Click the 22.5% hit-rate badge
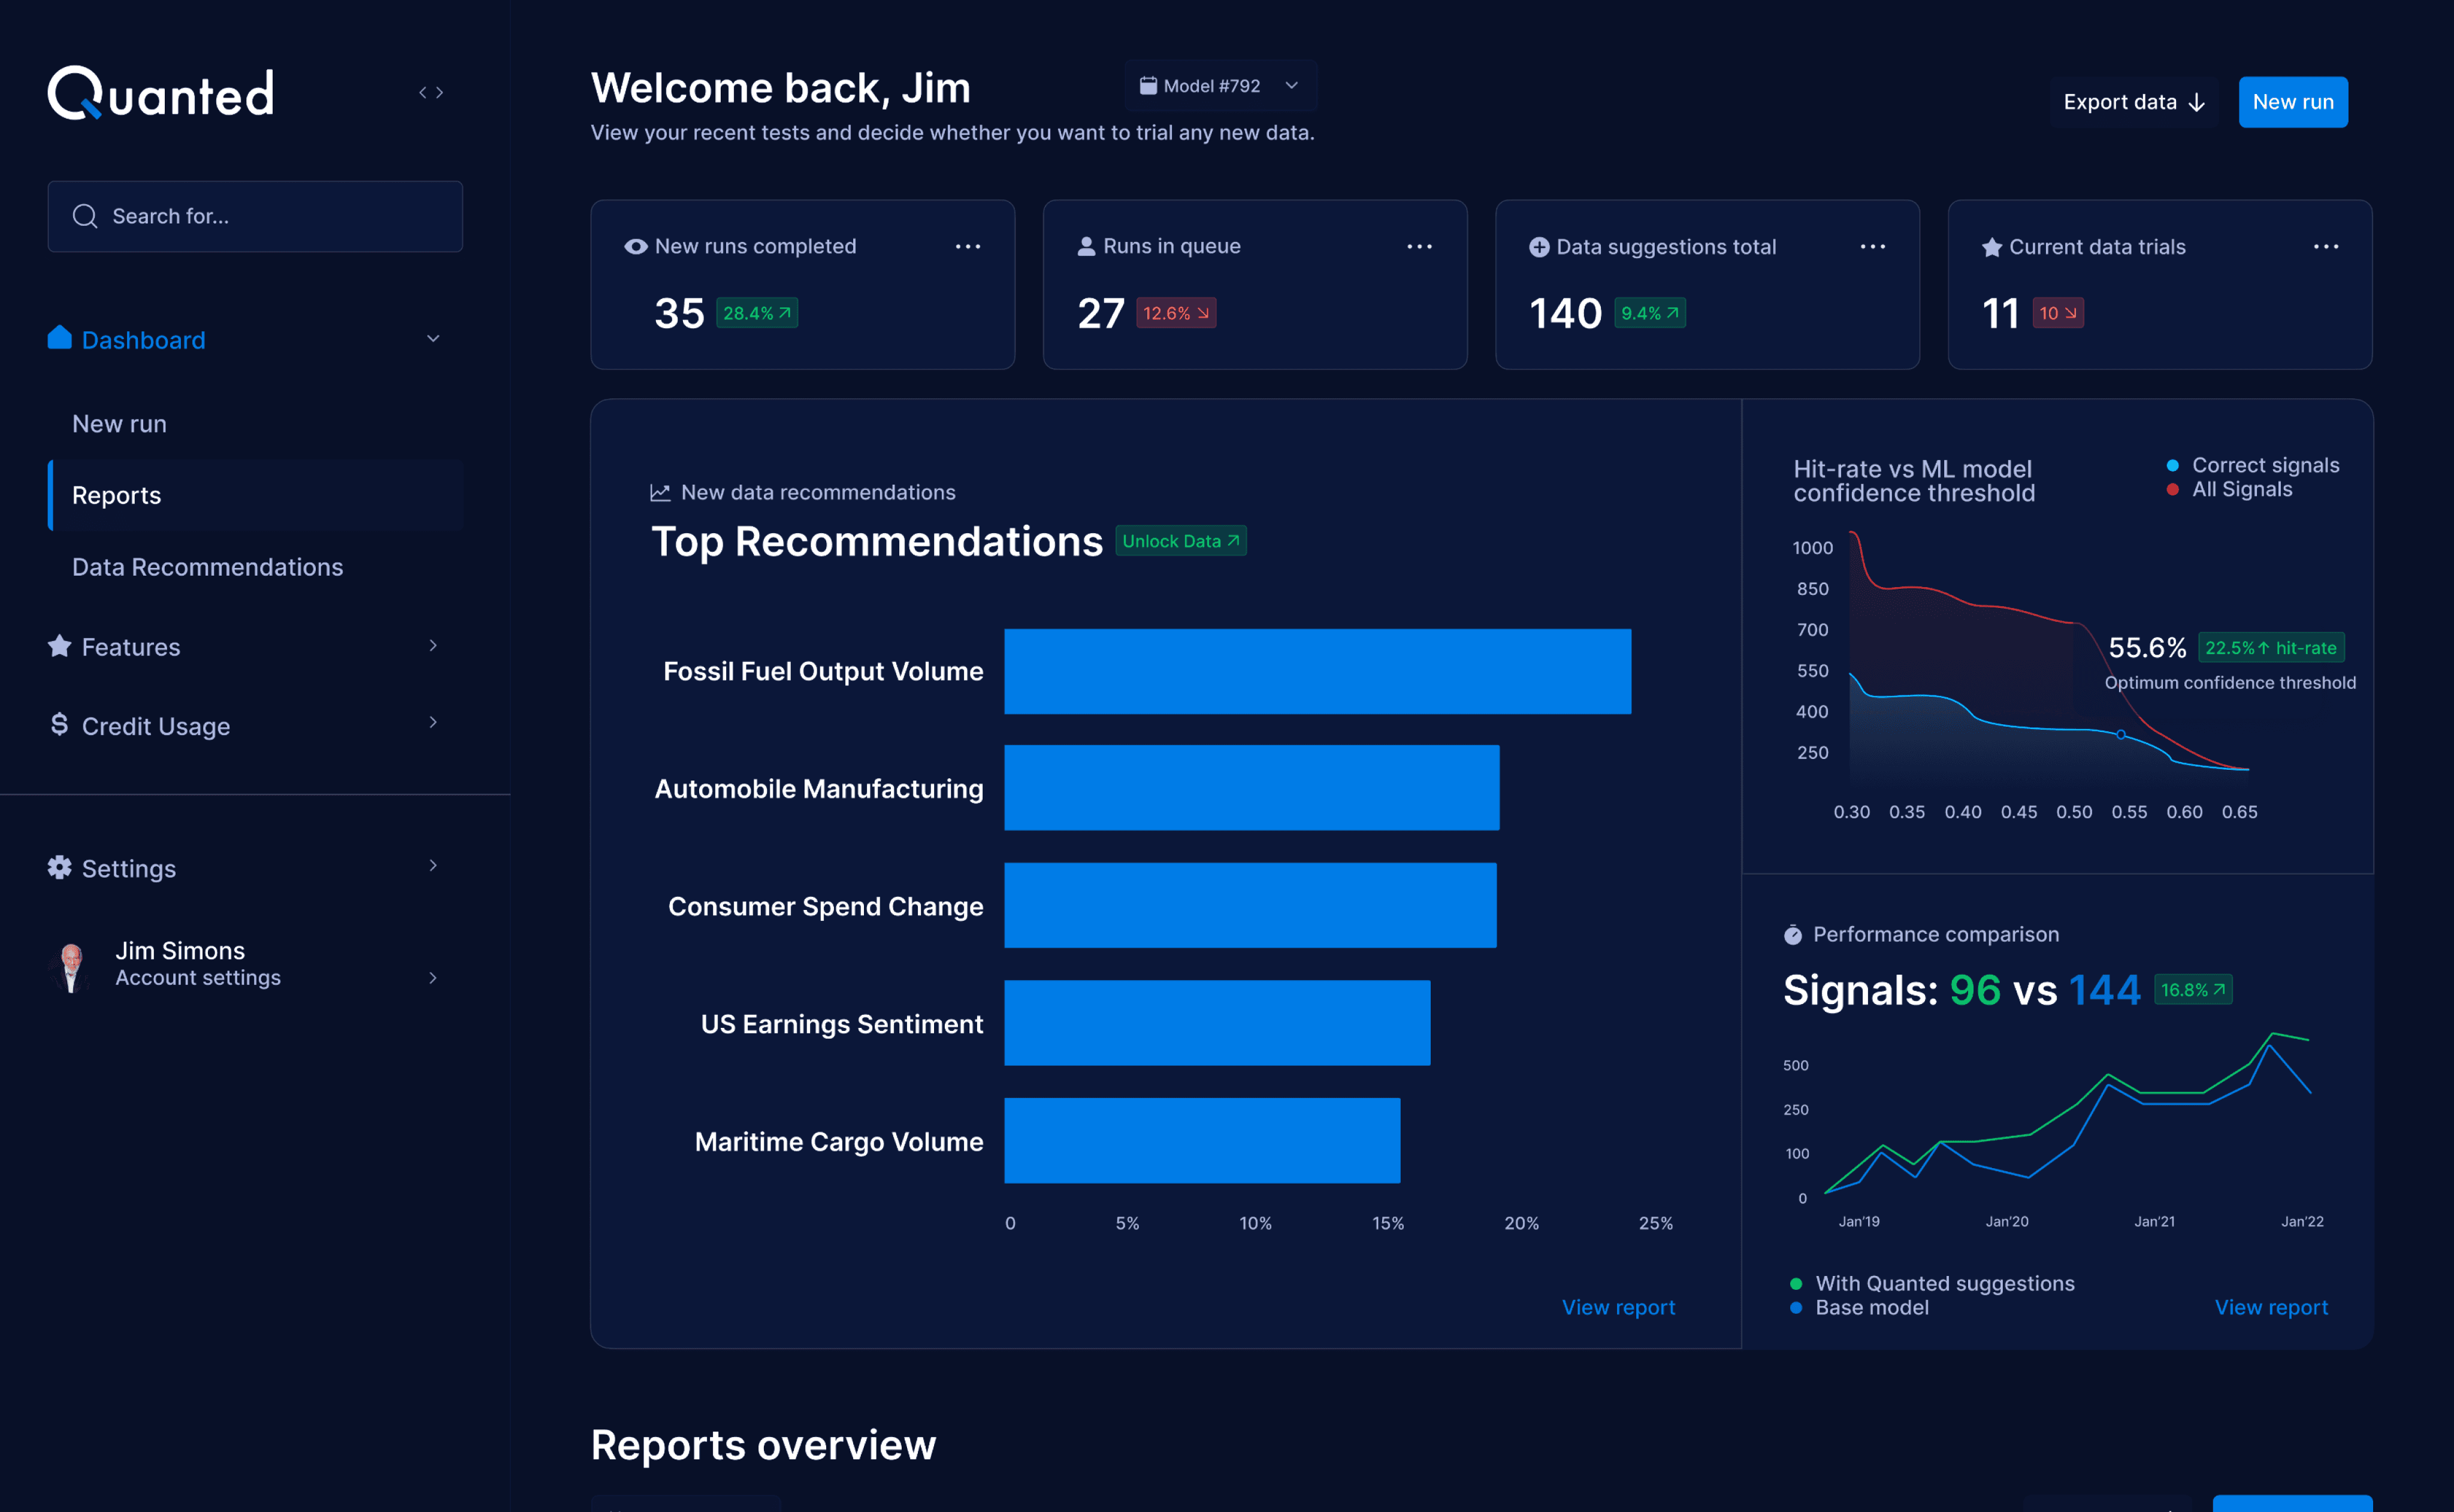Viewport: 2454px width, 1512px height. [2271, 648]
